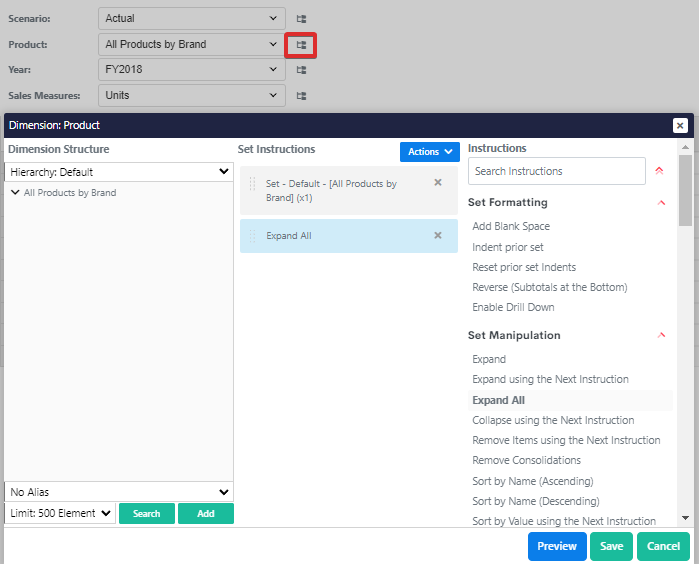Open subset editor icon beside Year
The image size is (699, 564).
click(x=301, y=70)
